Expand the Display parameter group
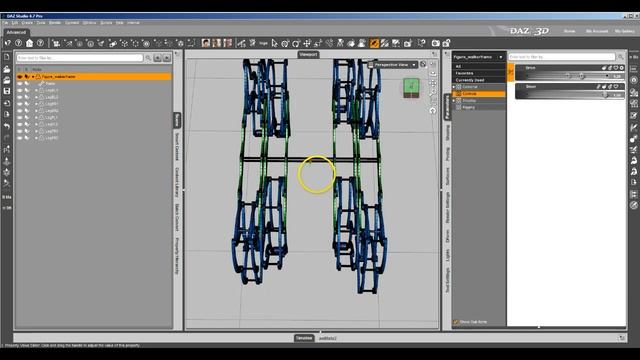 click(x=454, y=100)
